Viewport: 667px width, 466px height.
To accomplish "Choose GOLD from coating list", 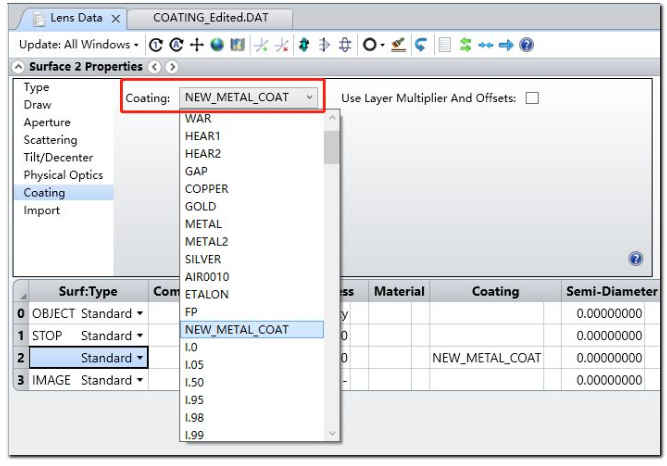I will pyautogui.click(x=252, y=206).
